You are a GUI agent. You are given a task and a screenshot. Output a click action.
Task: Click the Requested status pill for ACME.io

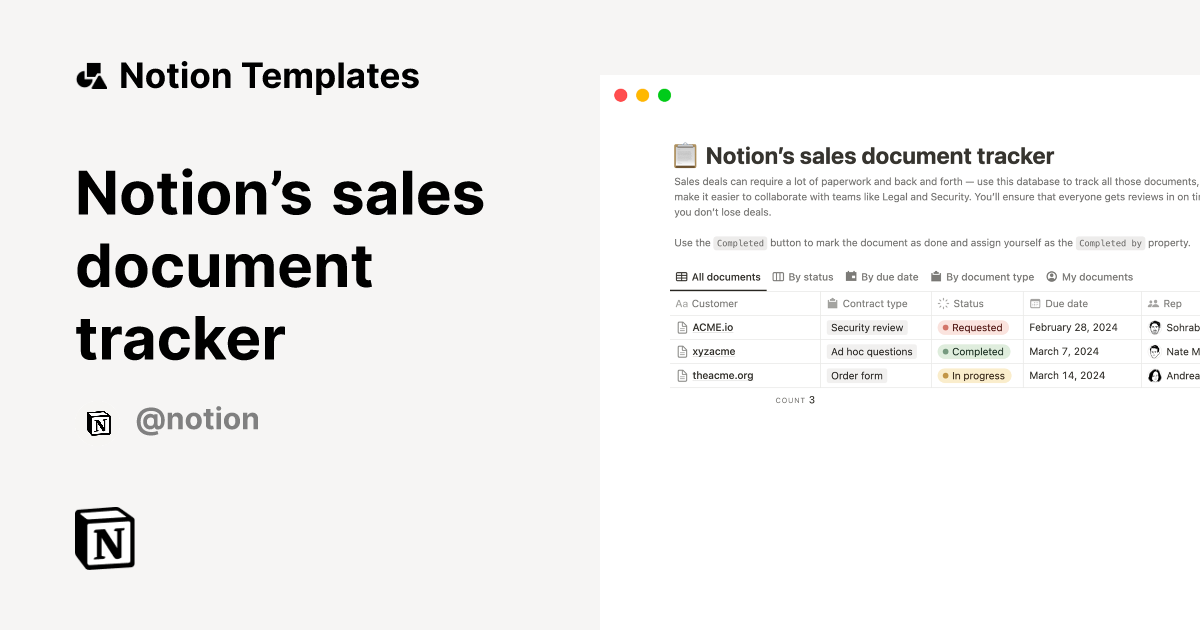coord(971,327)
